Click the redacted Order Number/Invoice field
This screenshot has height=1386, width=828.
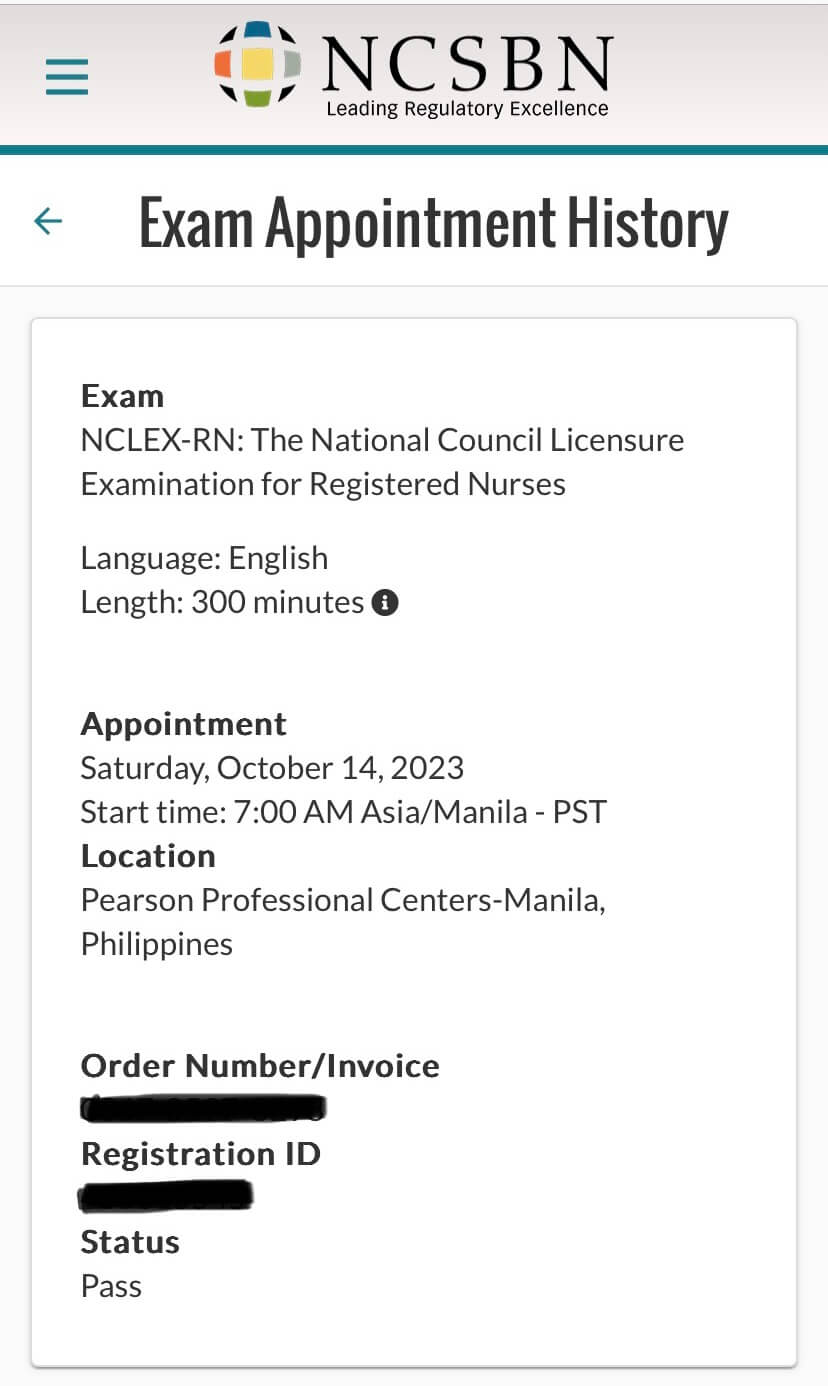tap(203, 1107)
